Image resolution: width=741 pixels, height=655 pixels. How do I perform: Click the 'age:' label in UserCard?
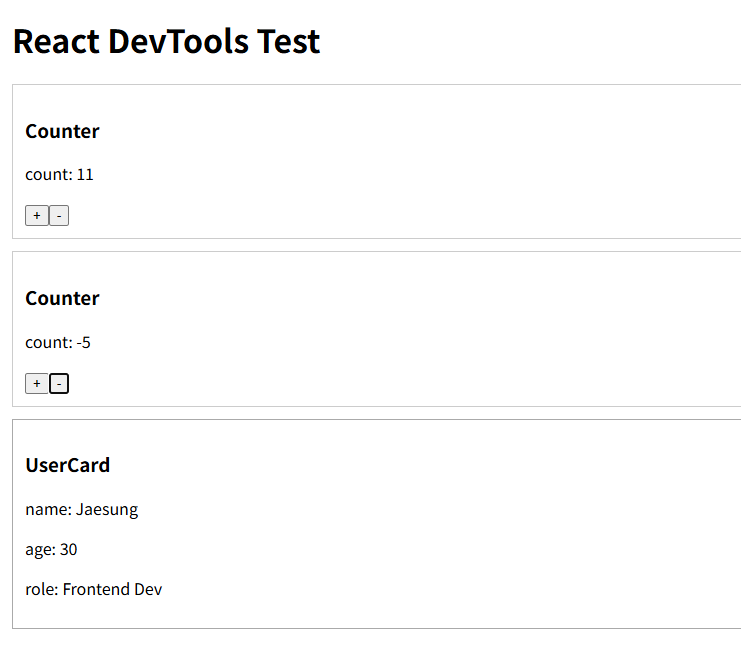40,550
